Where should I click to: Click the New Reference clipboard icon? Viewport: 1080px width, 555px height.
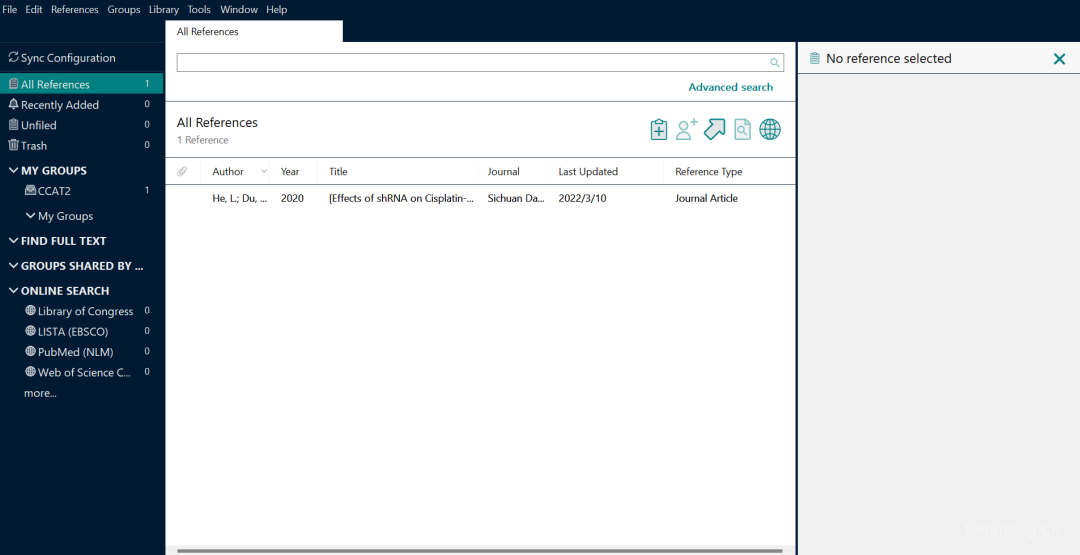click(658, 130)
